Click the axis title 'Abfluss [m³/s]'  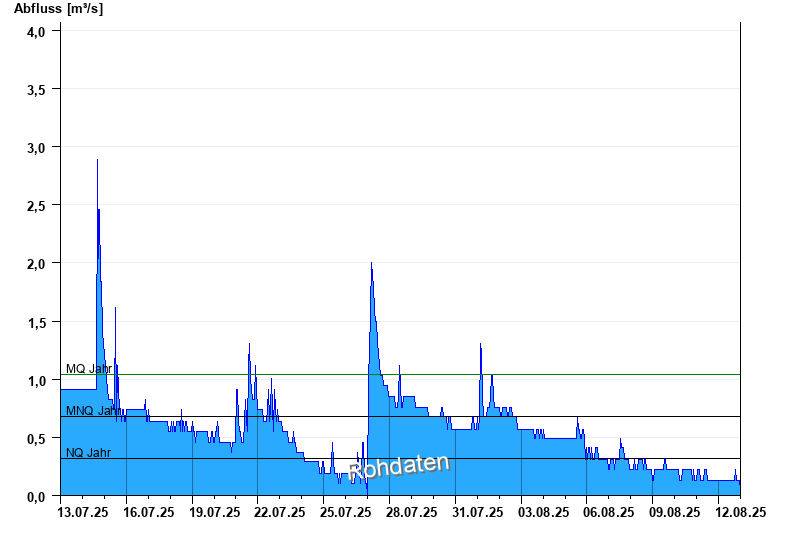[x=58, y=9]
